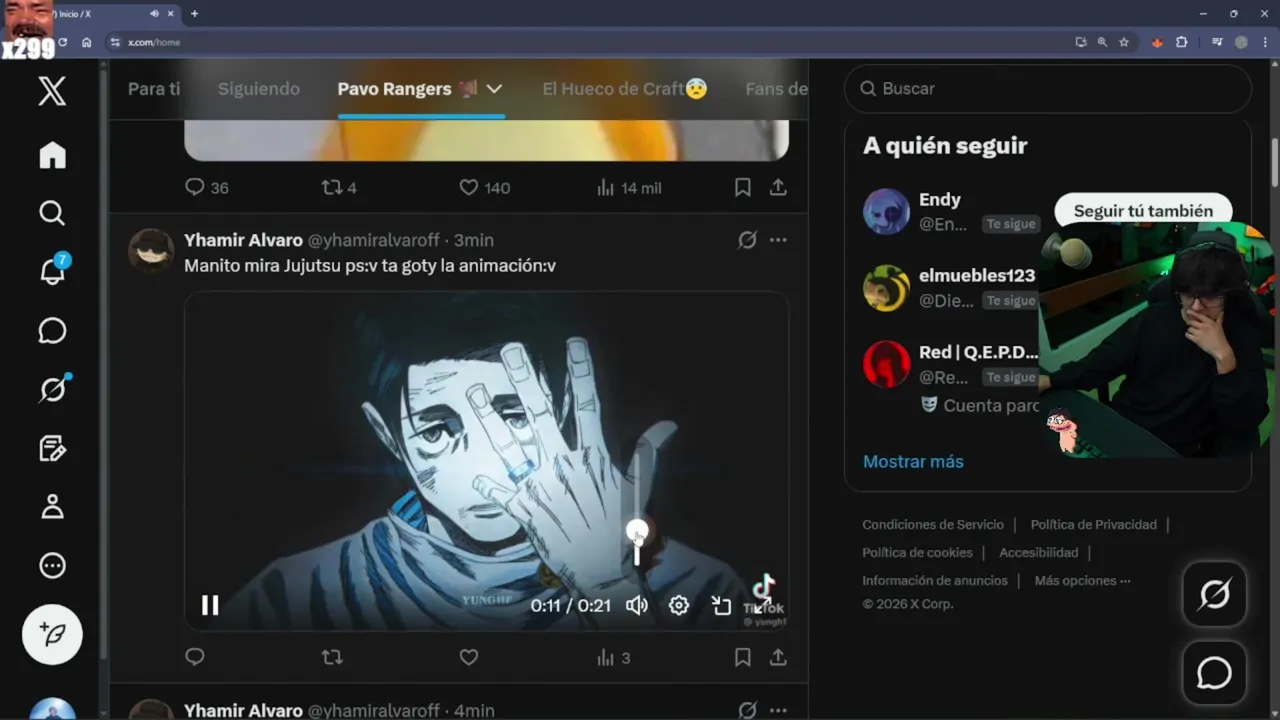Screen dimensions: 1280x720
Task: Bookmark Yhamir Alvaro's Jujutsu post
Action: coord(742,657)
